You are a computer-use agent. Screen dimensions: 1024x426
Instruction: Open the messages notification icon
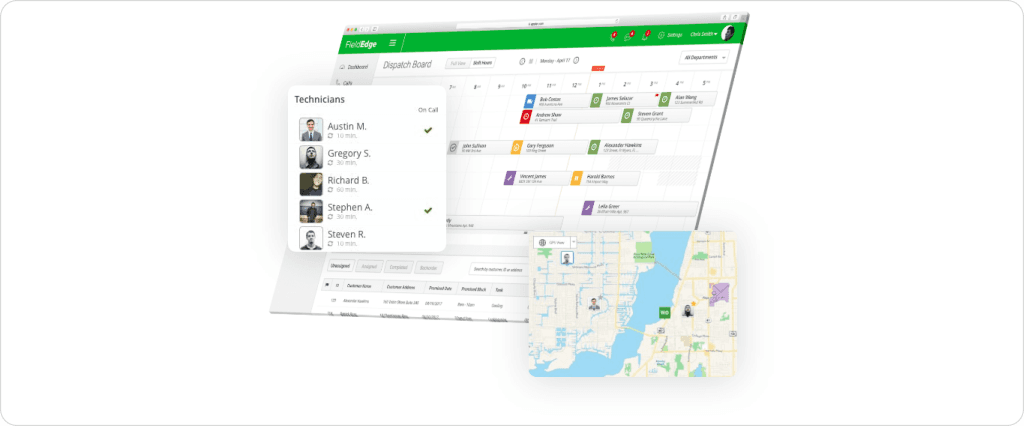pos(630,35)
